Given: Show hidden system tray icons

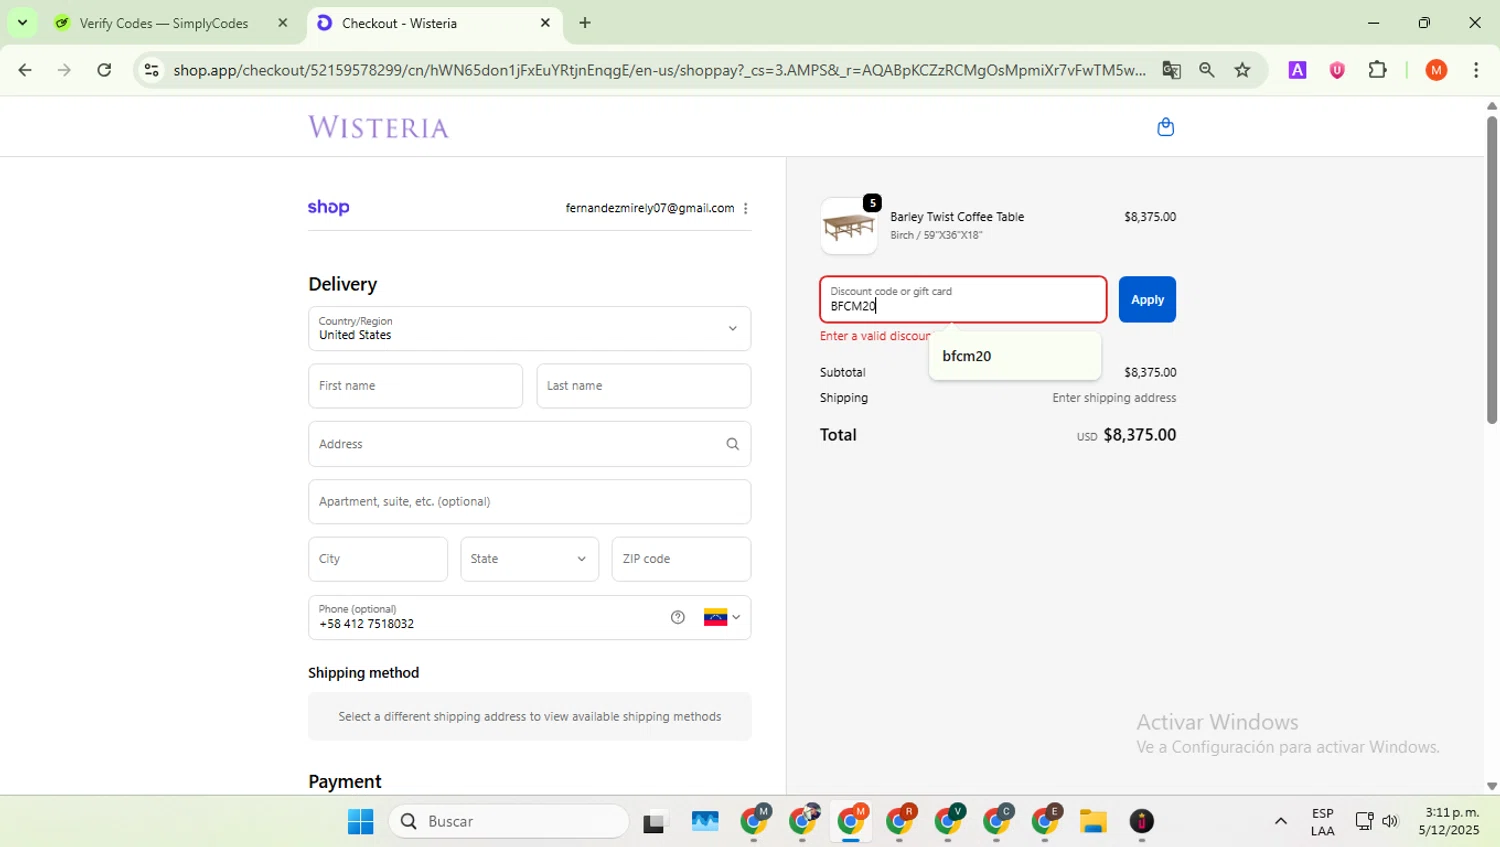Looking at the screenshot, I should click(x=1280, y=821).
